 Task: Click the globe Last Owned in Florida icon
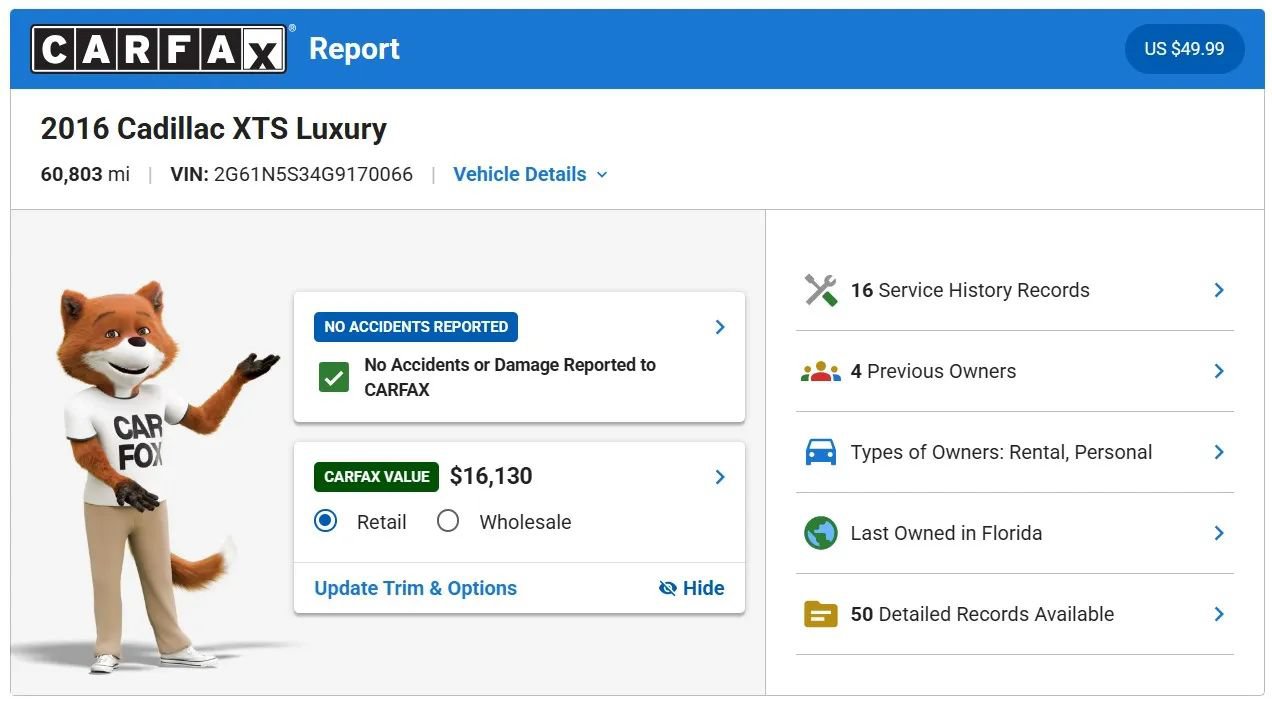[821, 533]
